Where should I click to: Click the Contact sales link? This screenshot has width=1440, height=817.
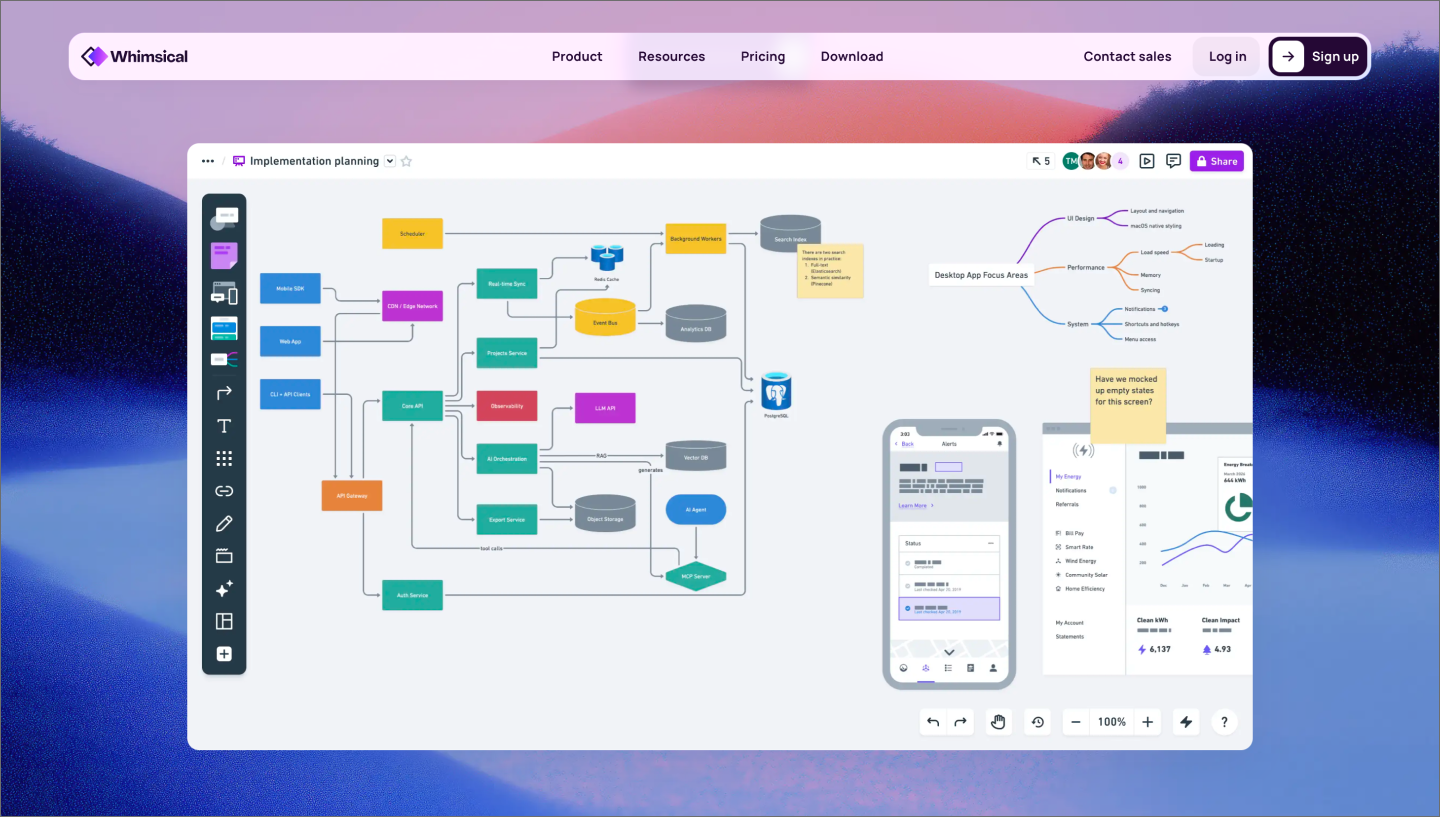(1127, 56)
